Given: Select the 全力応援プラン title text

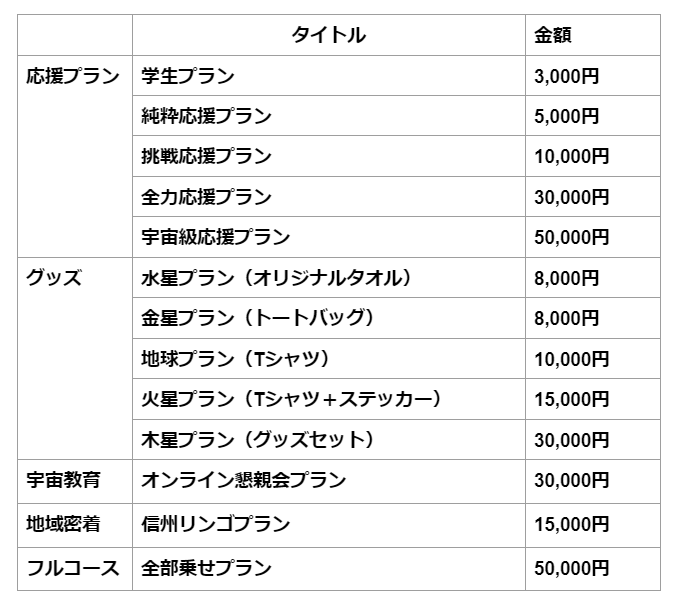Looking at the screenshot, I should pyautogui.click(x=207, y=197).
